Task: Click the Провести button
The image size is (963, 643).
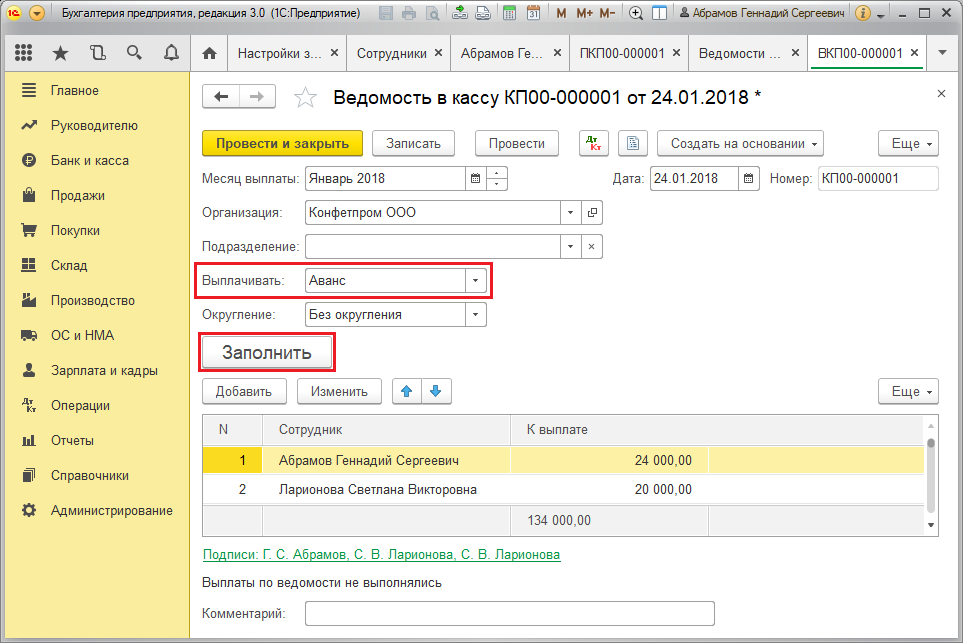Action: tap(517, 143)
